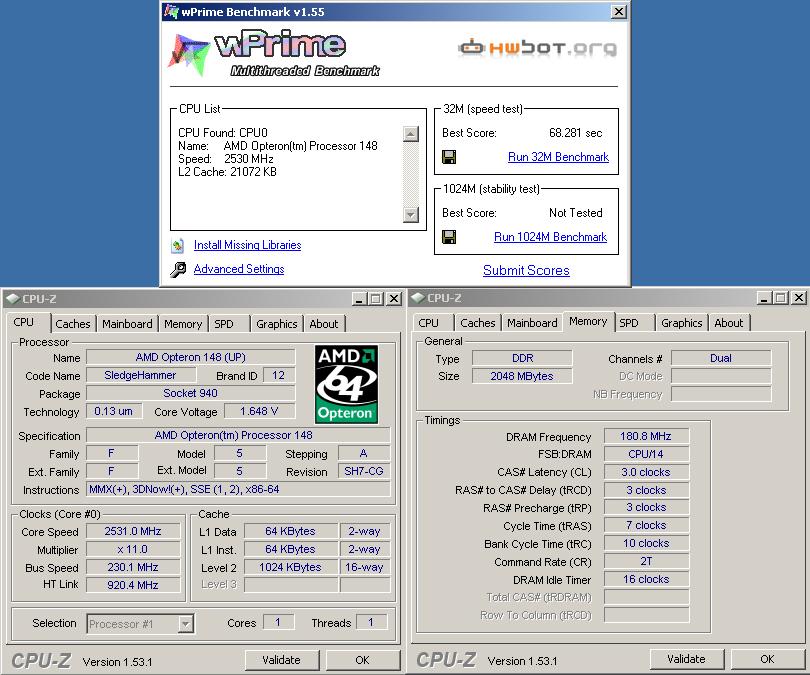Open About tab in right CPU-Z
Screen dimensions: 810x675
(728, 323)
